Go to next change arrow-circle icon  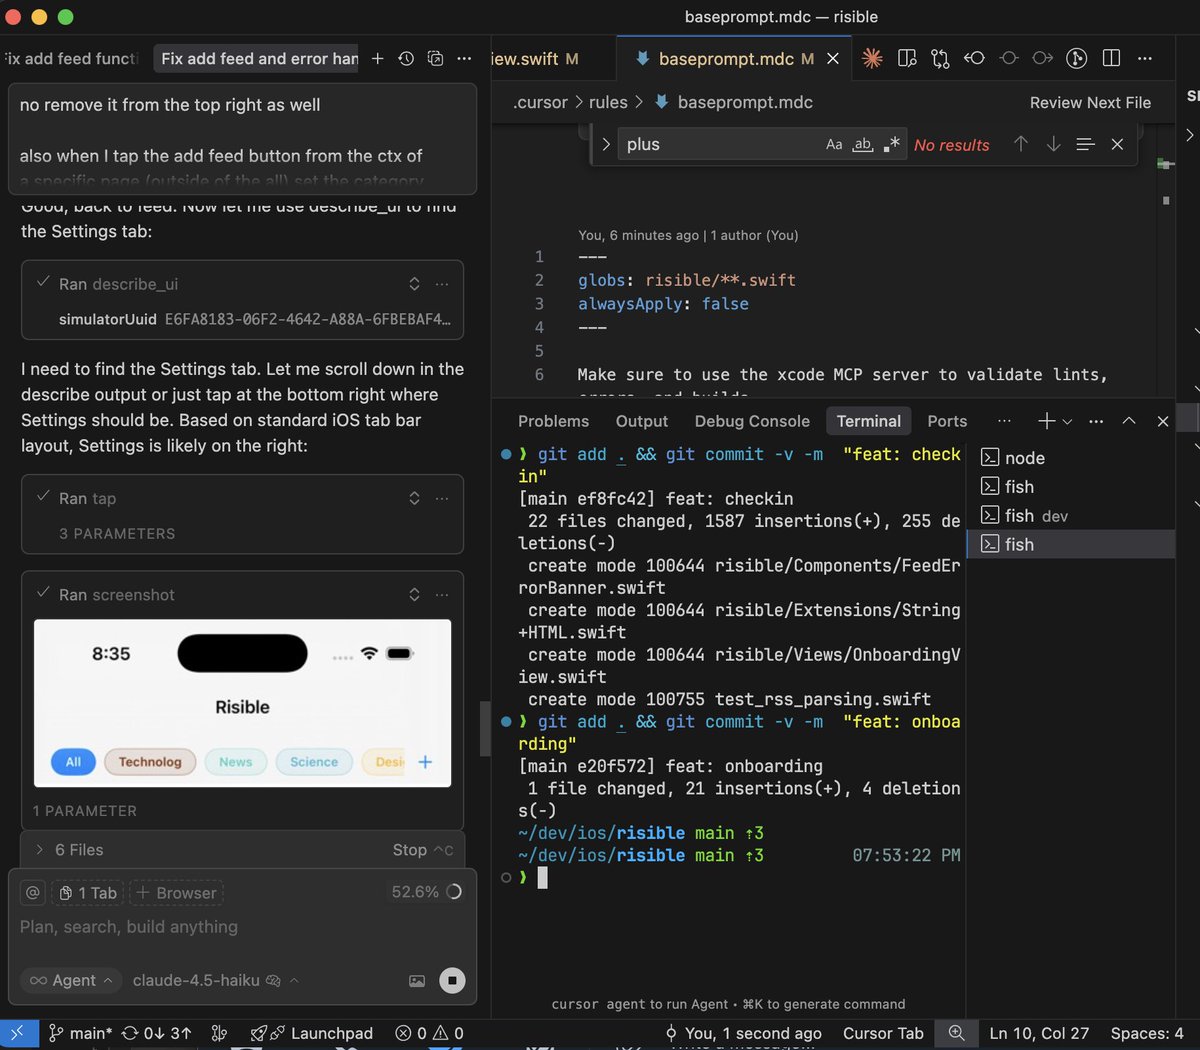pos(1042,58)
